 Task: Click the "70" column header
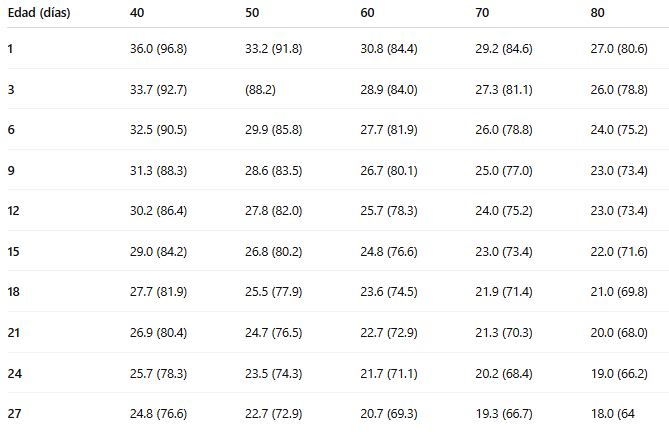tap(482, 15)
